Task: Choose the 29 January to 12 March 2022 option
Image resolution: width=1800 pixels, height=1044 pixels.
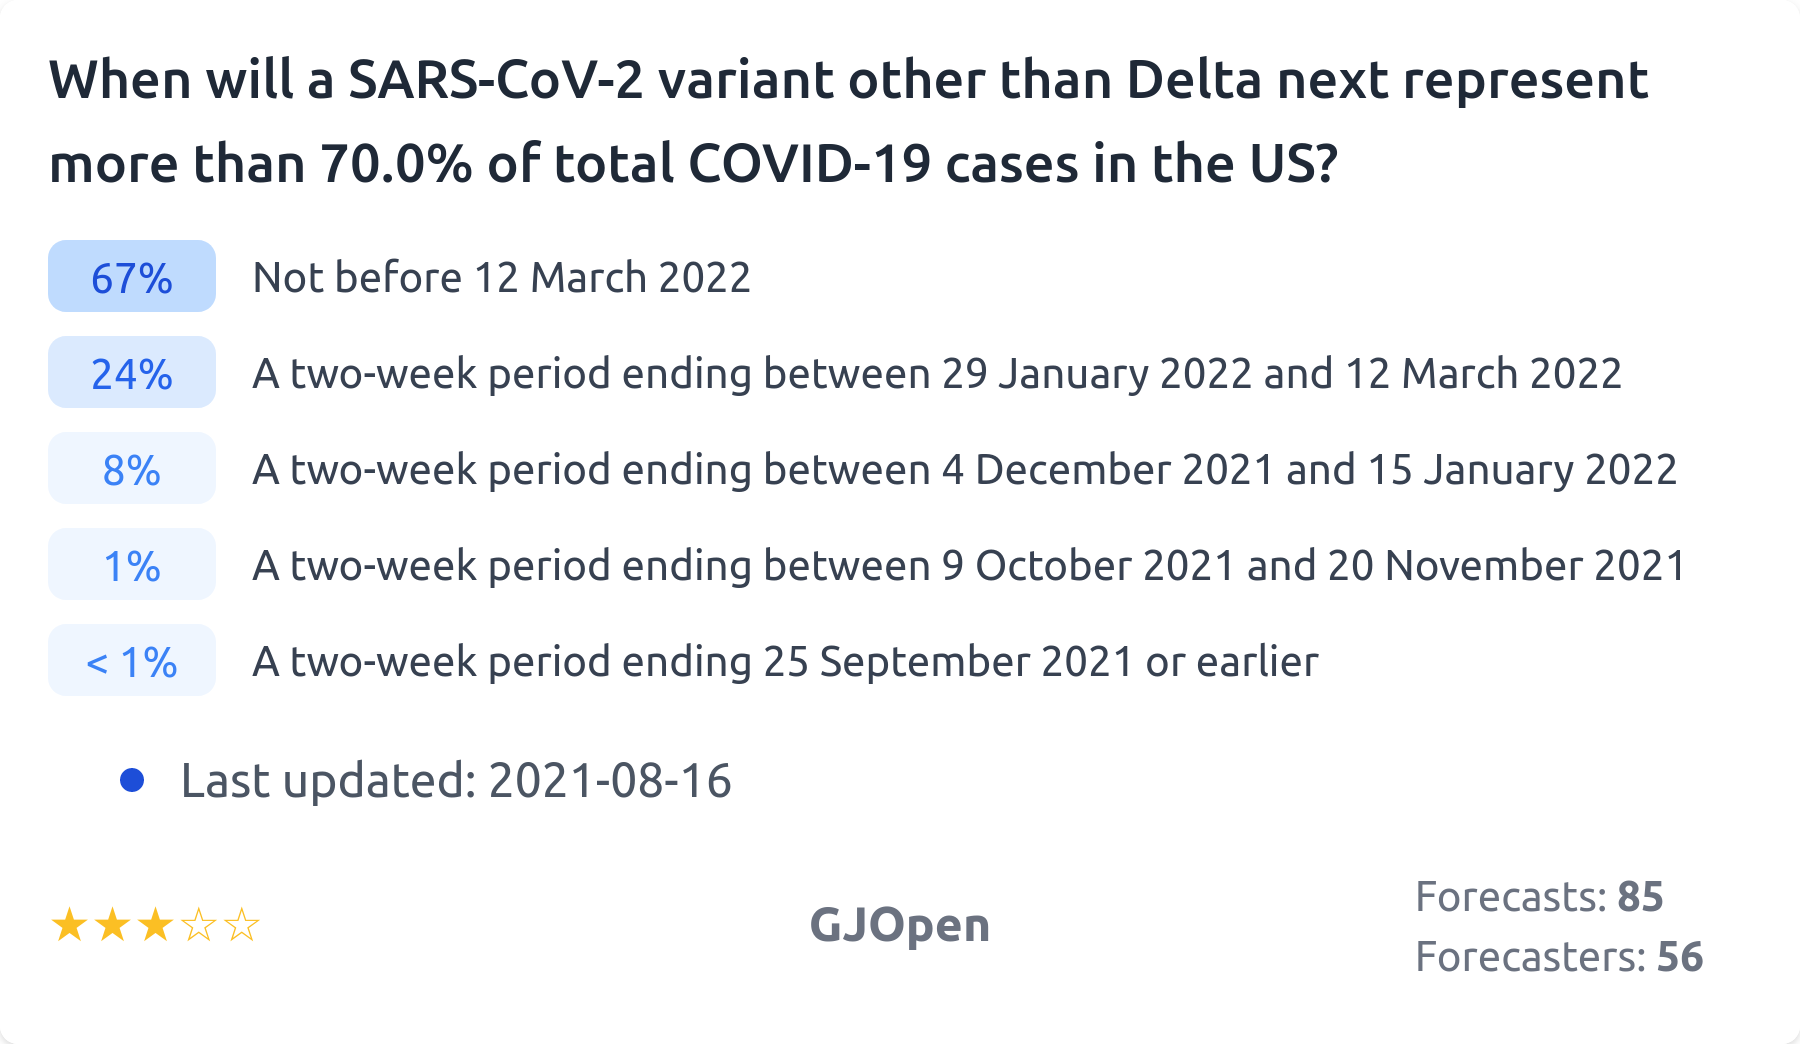Action: click(936, 373)
